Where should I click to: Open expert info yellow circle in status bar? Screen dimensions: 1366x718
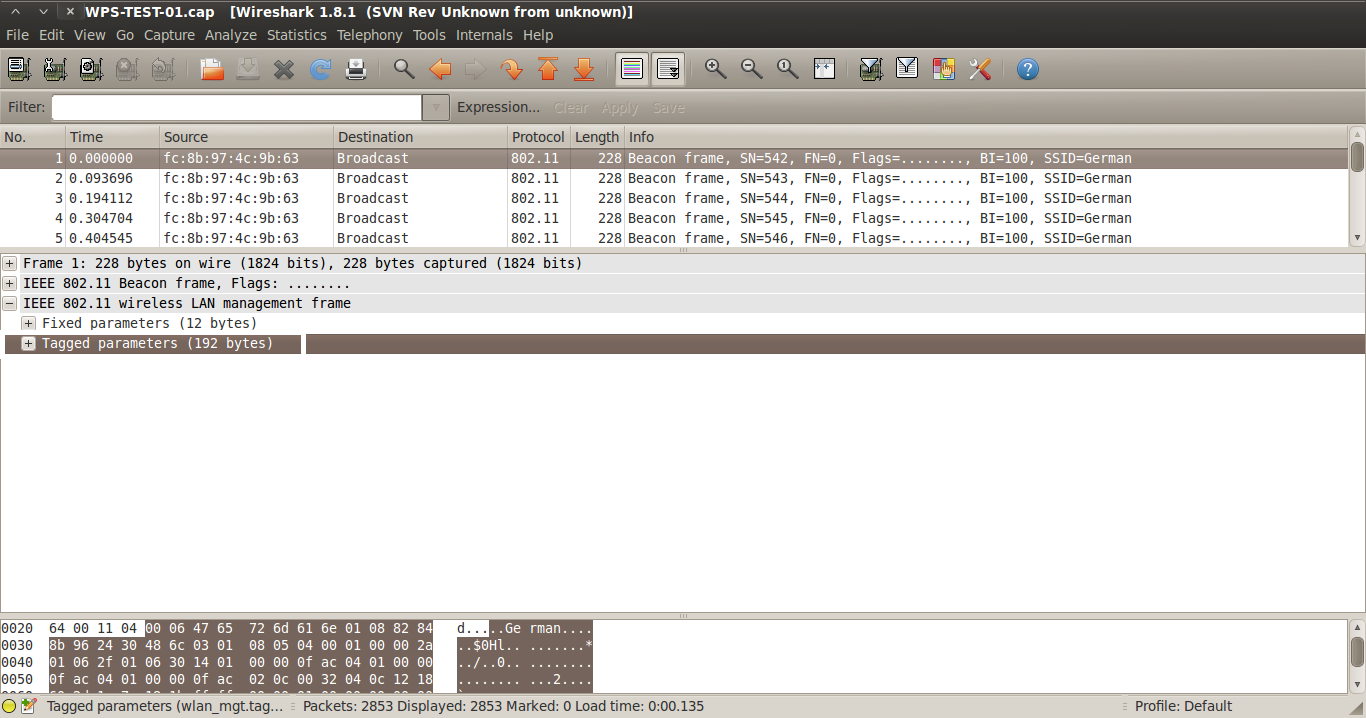coord(9,706)
